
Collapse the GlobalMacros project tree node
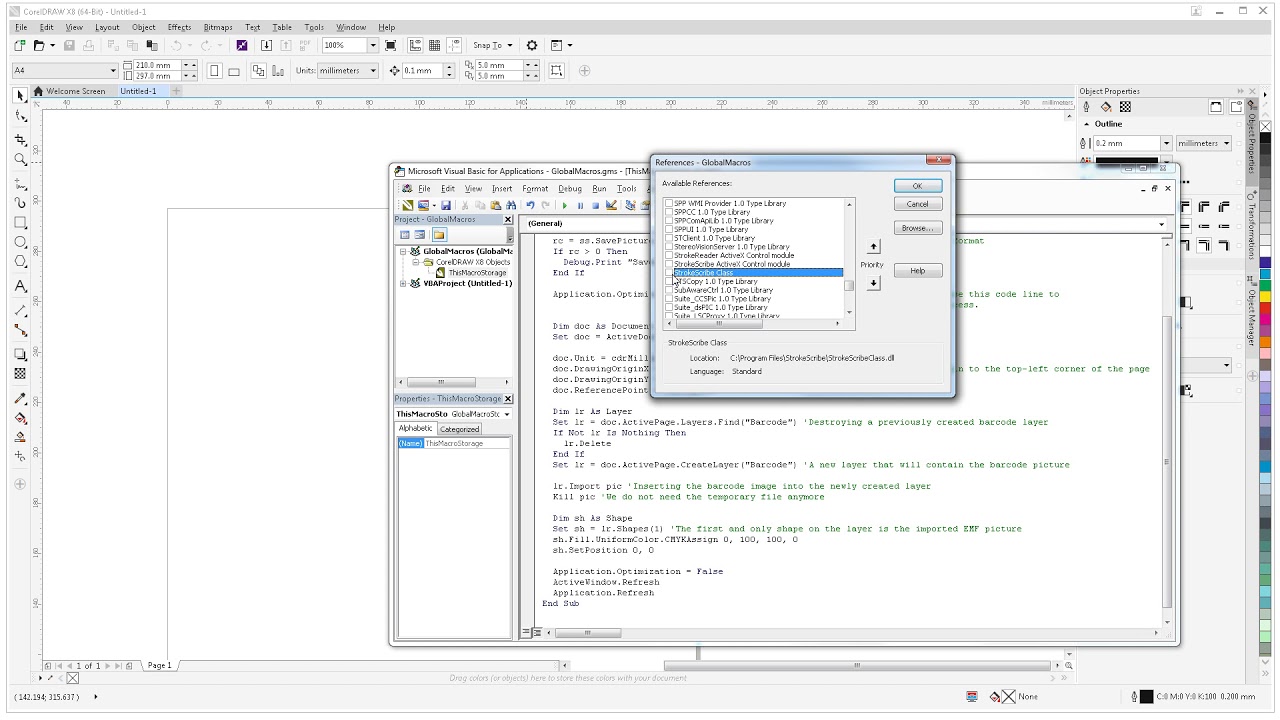[x=404, y=252]
